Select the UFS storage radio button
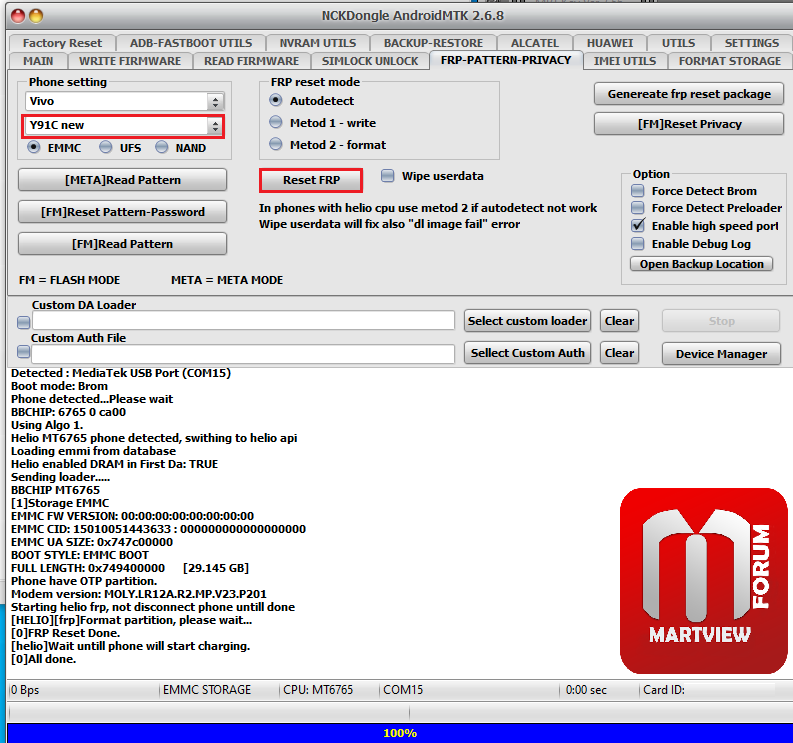The image size is (793, 743). [106, 147]
